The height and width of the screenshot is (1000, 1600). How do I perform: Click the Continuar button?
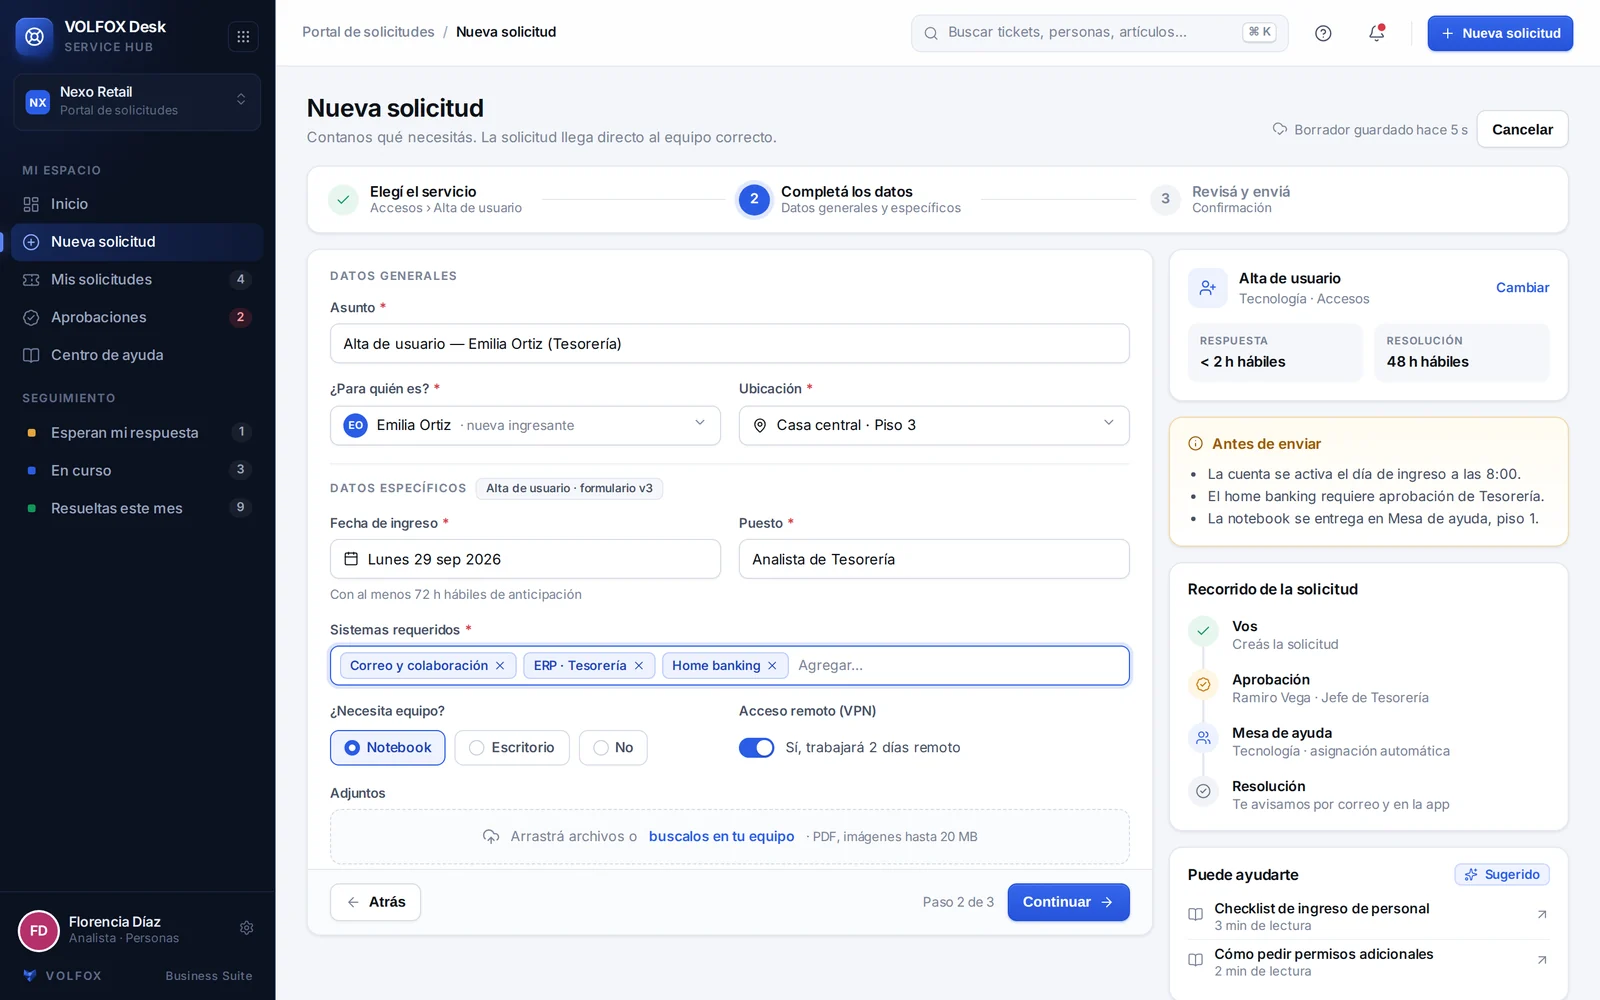[x=1068, y=902]
